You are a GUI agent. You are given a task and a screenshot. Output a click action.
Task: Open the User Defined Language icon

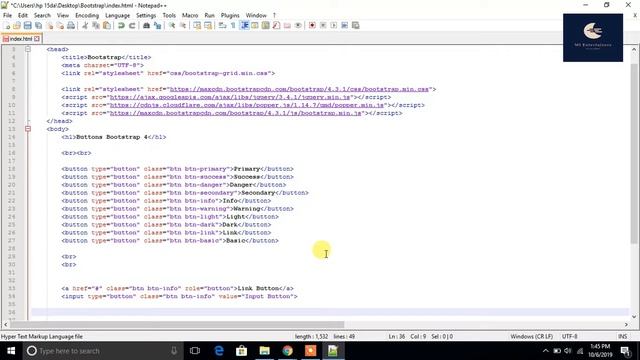[255, 25]
